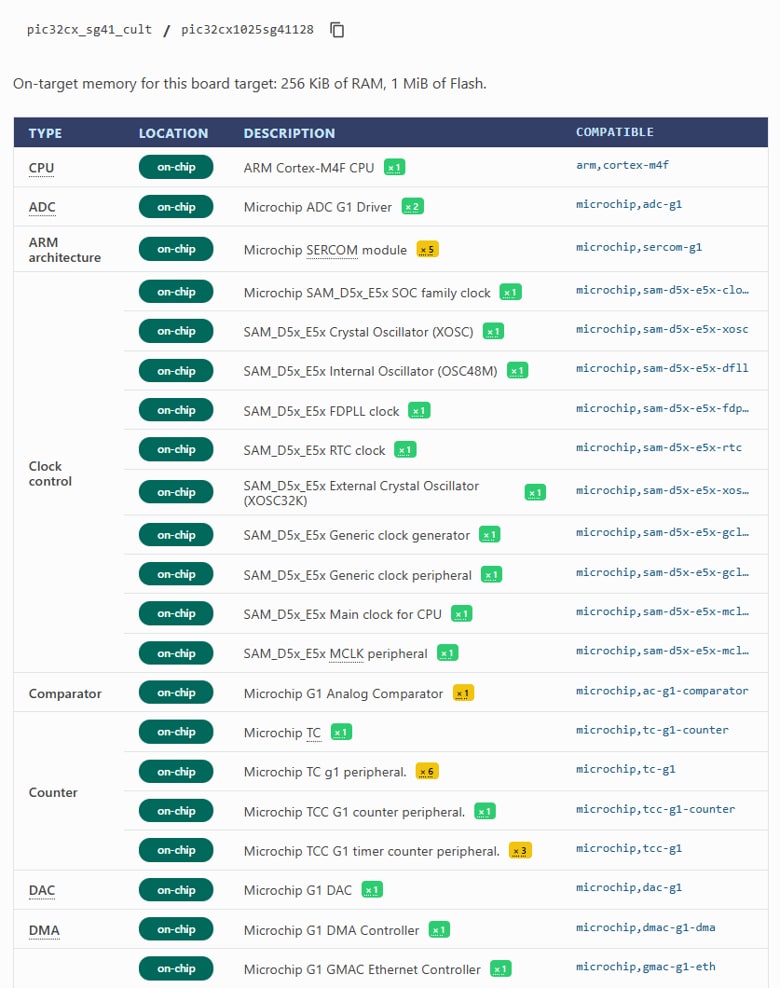780x988 pixels.
Task: Click the x3 badge beside TCC G1 timer counter
Action: [520, 851]
